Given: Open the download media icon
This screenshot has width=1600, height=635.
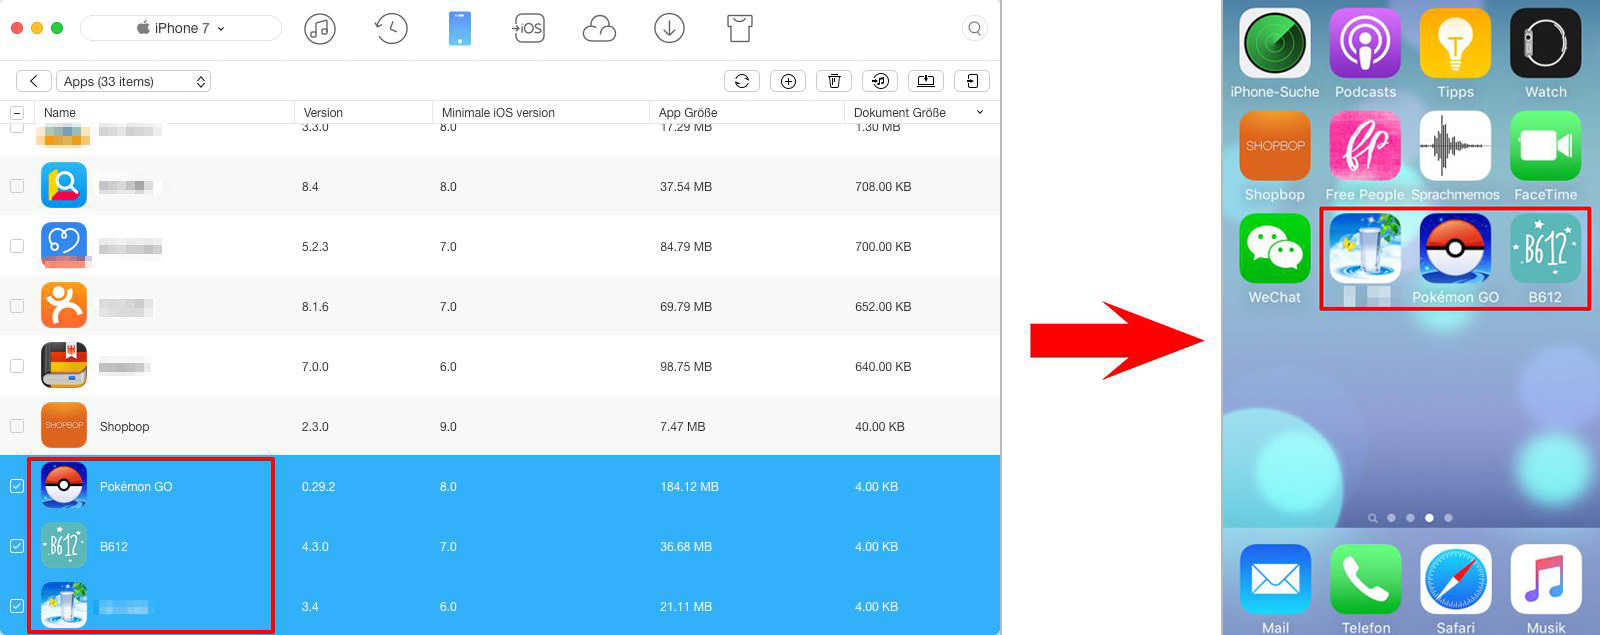Looking at the screenshot, I should tap(669, 29).
